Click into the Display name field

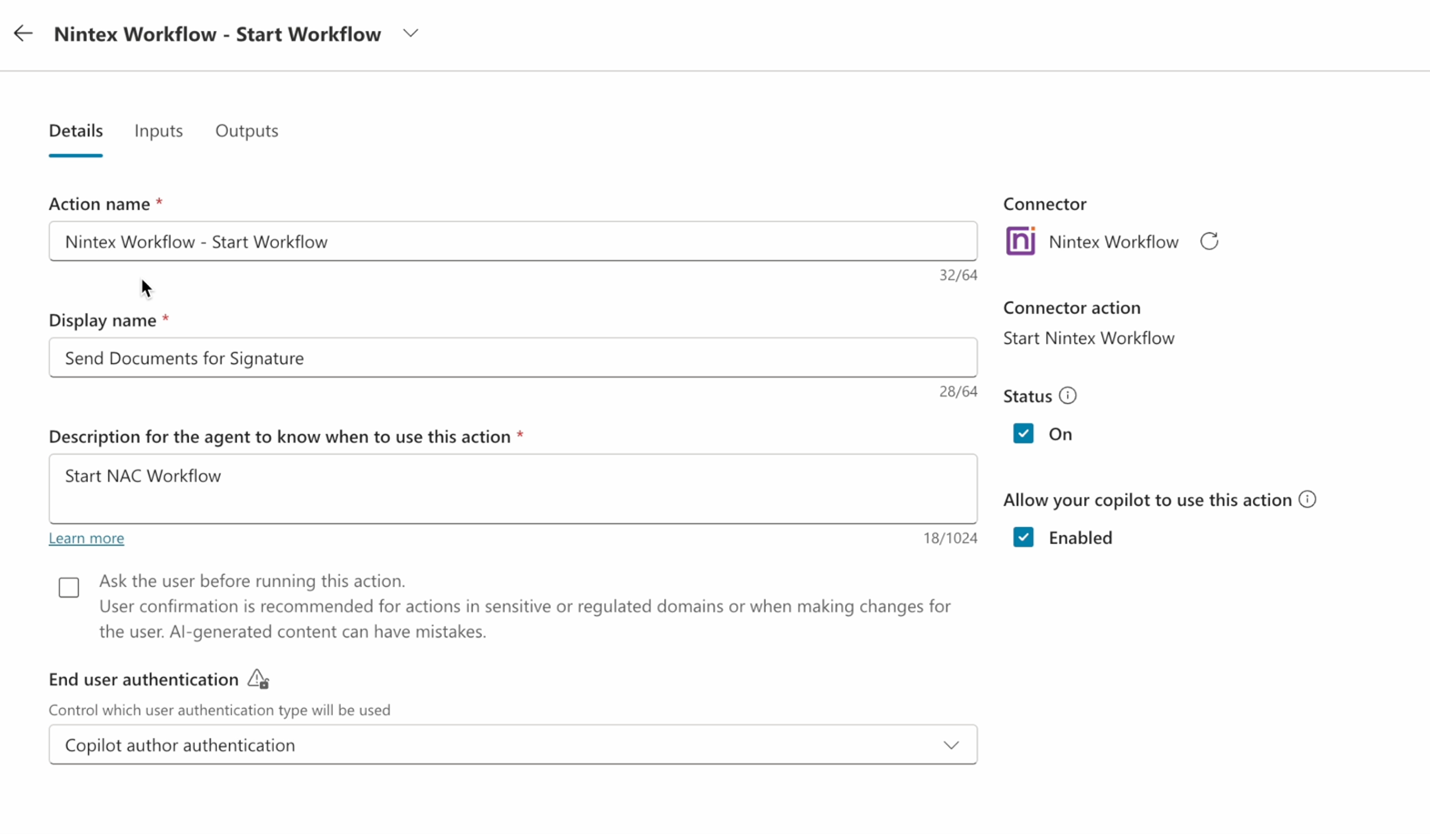(x=513, y=357)
